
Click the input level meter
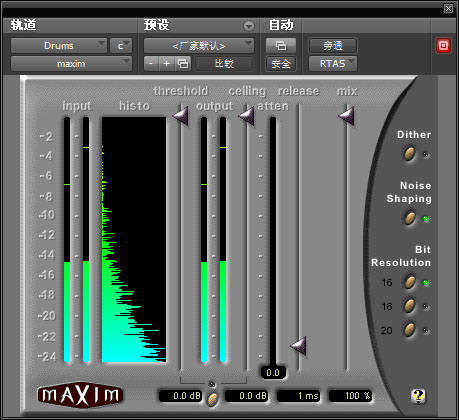coord(76,239)
